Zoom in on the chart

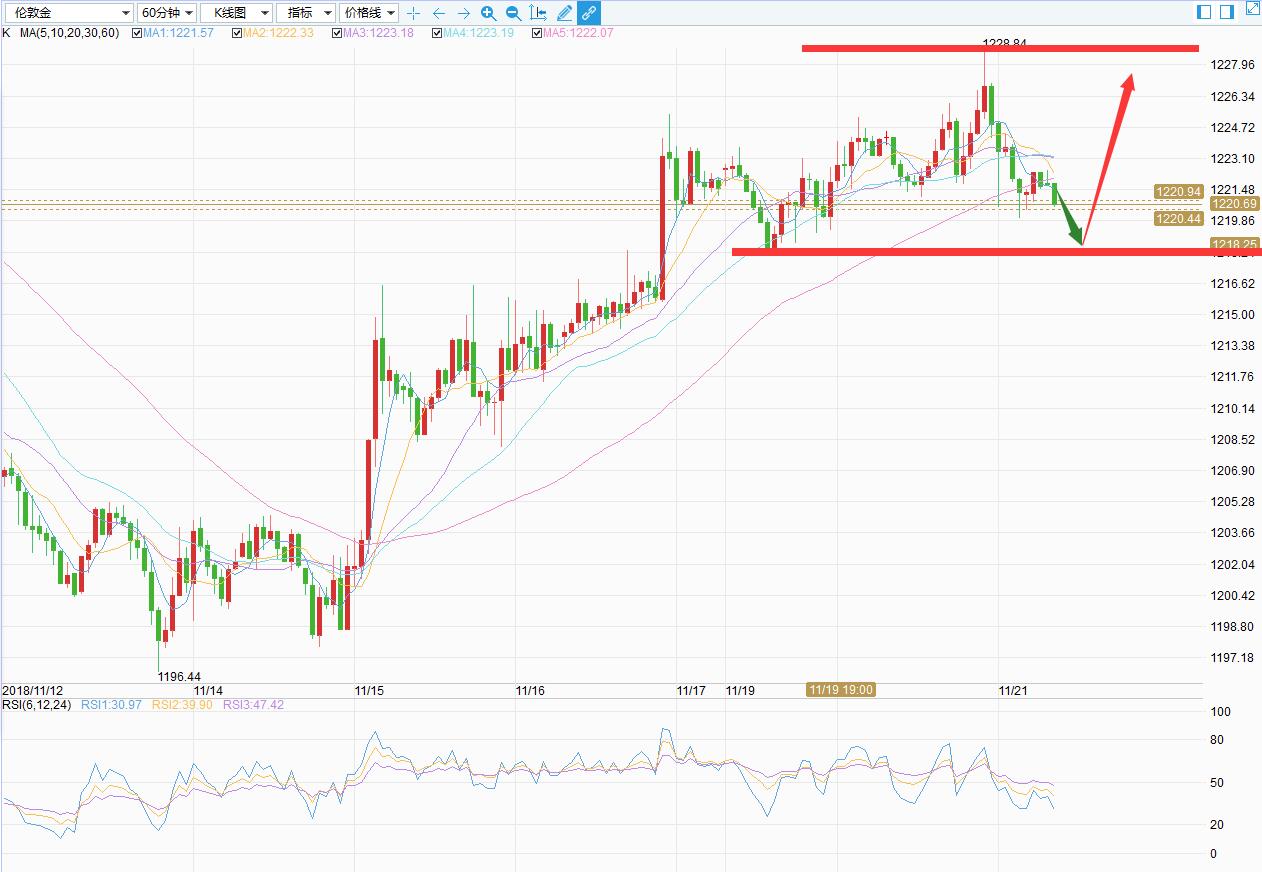click(x=488, y=13)
